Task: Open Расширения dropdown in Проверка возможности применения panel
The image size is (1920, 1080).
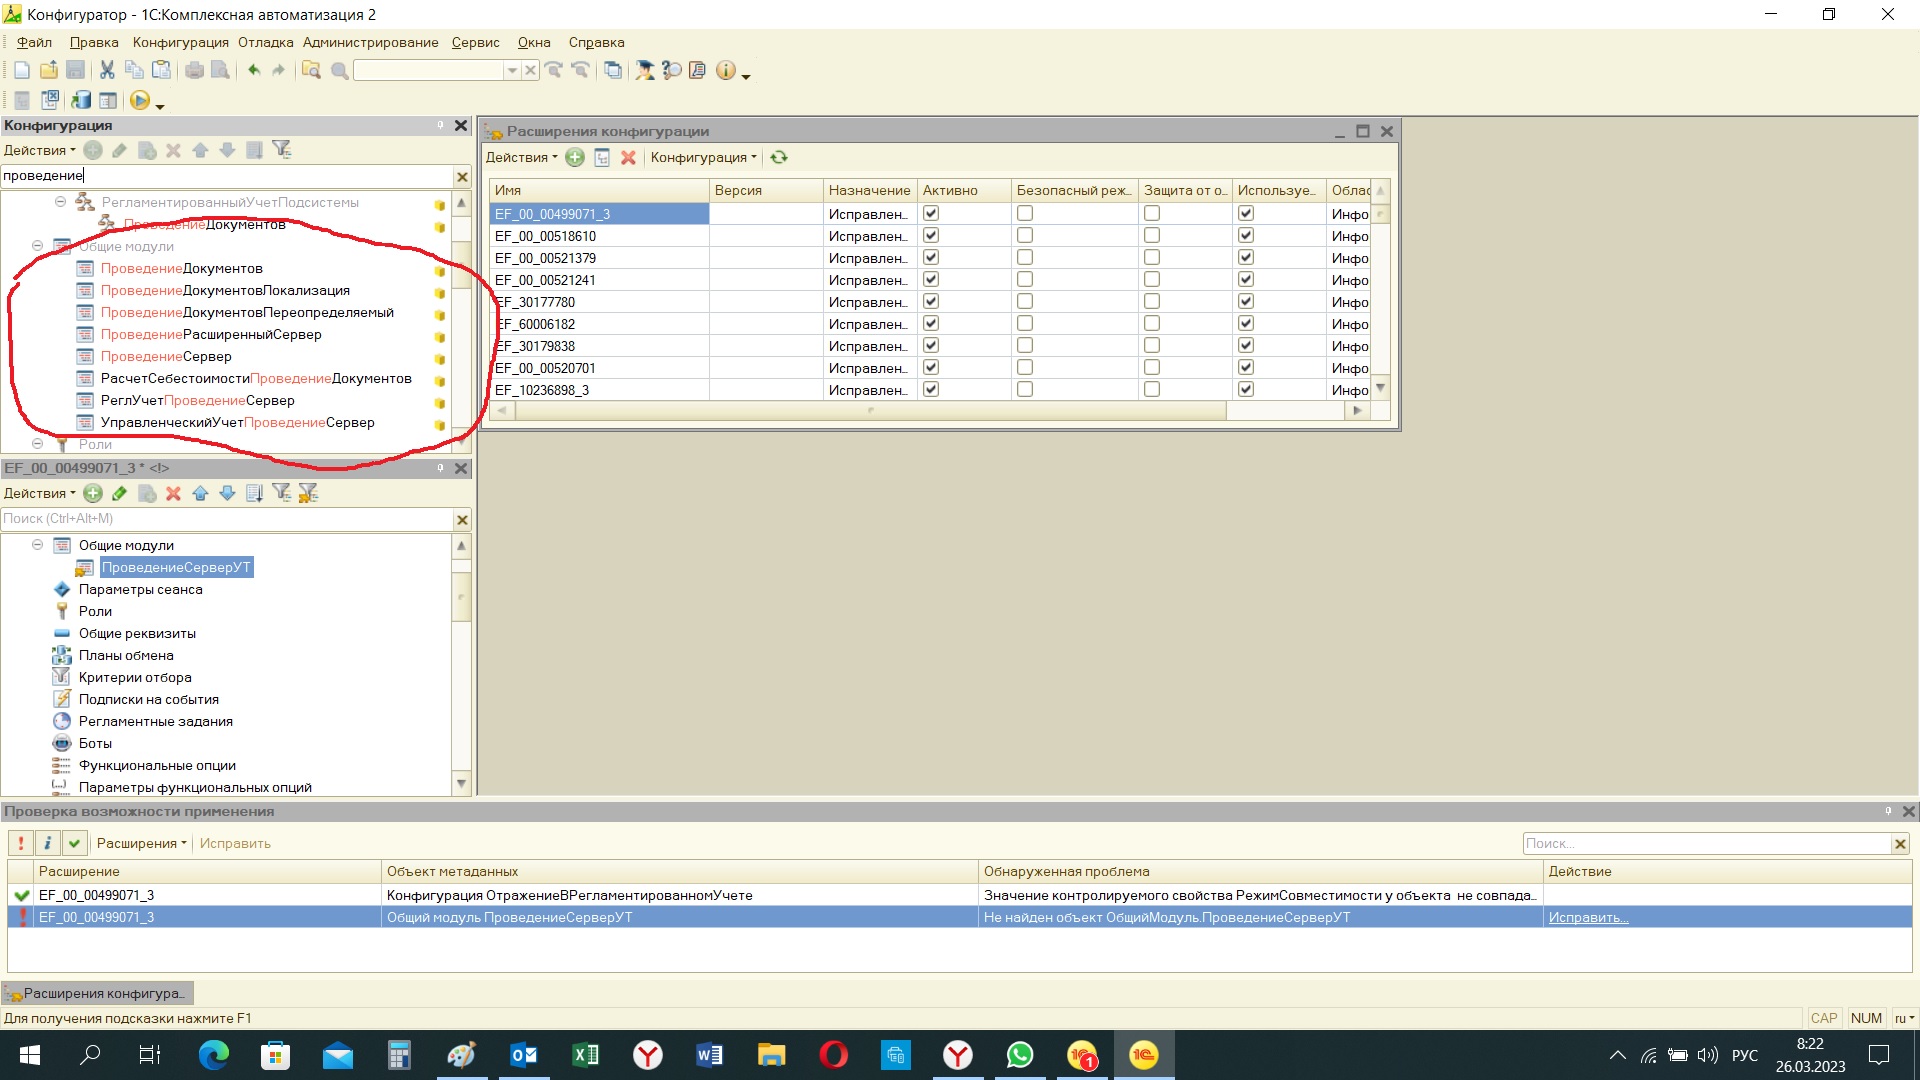Action: [142, 843]
